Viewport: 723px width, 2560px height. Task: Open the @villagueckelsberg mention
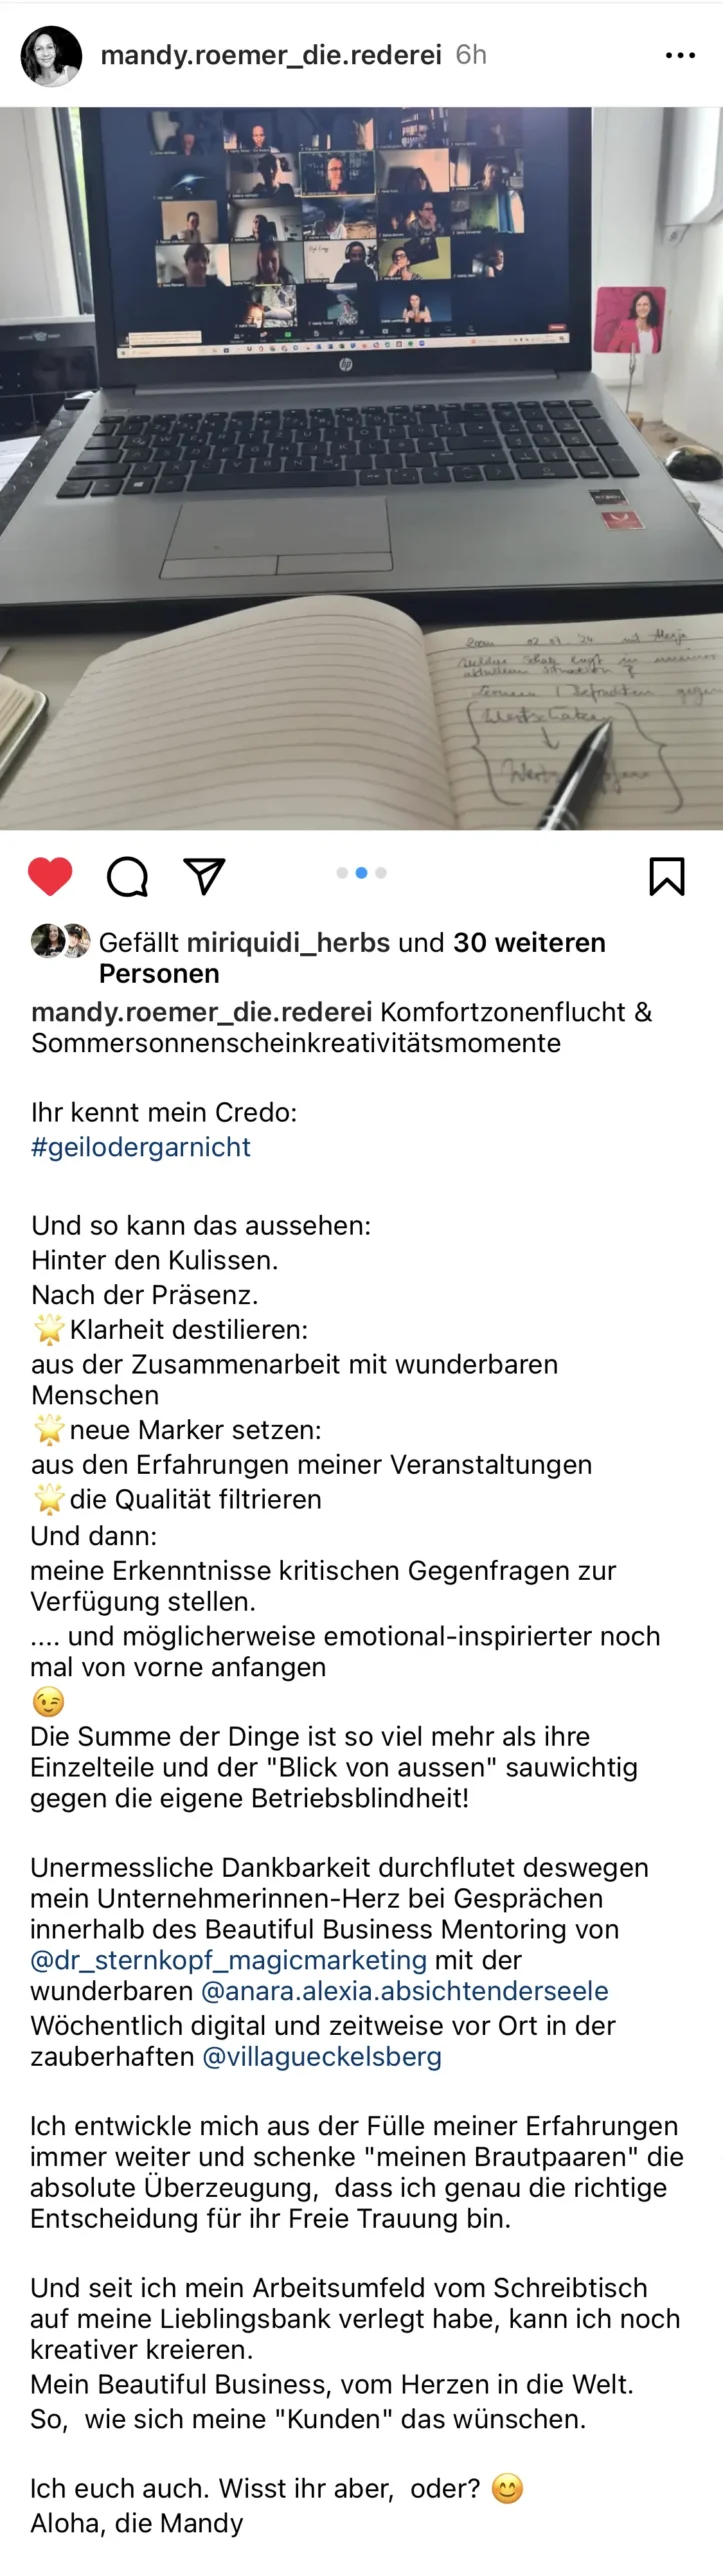[322, 2057]
